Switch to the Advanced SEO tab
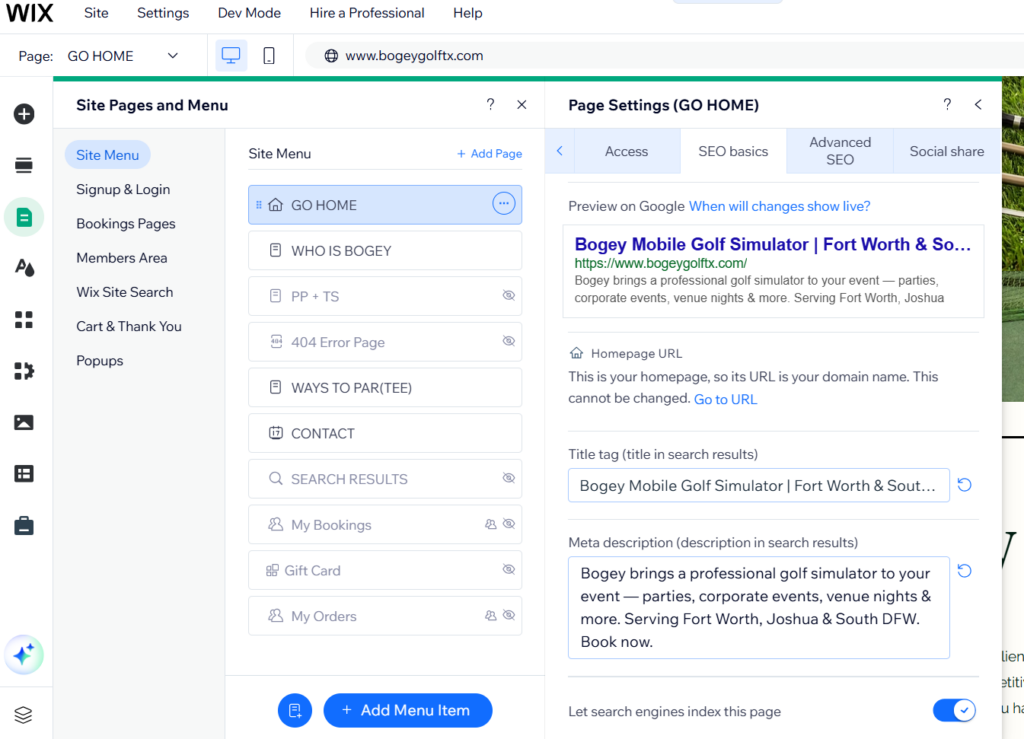Viewport: 1024px width, 739px height. 840,151
